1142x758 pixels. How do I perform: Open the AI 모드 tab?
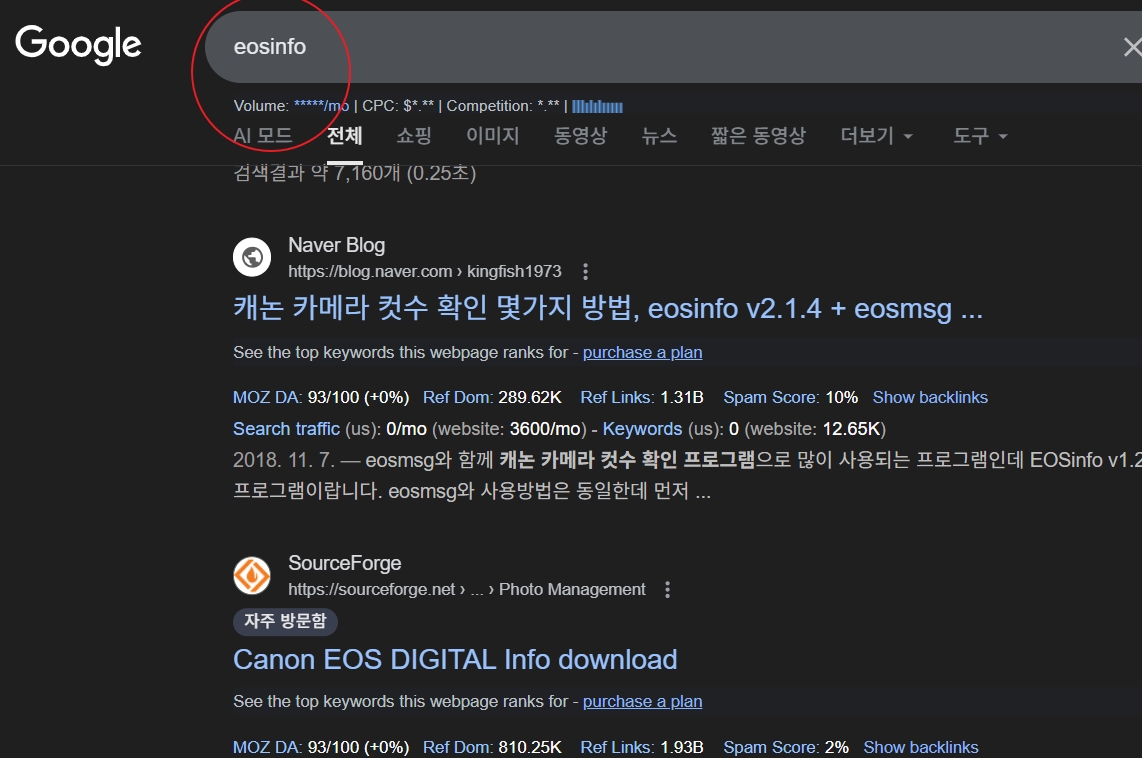coord(262,135)
